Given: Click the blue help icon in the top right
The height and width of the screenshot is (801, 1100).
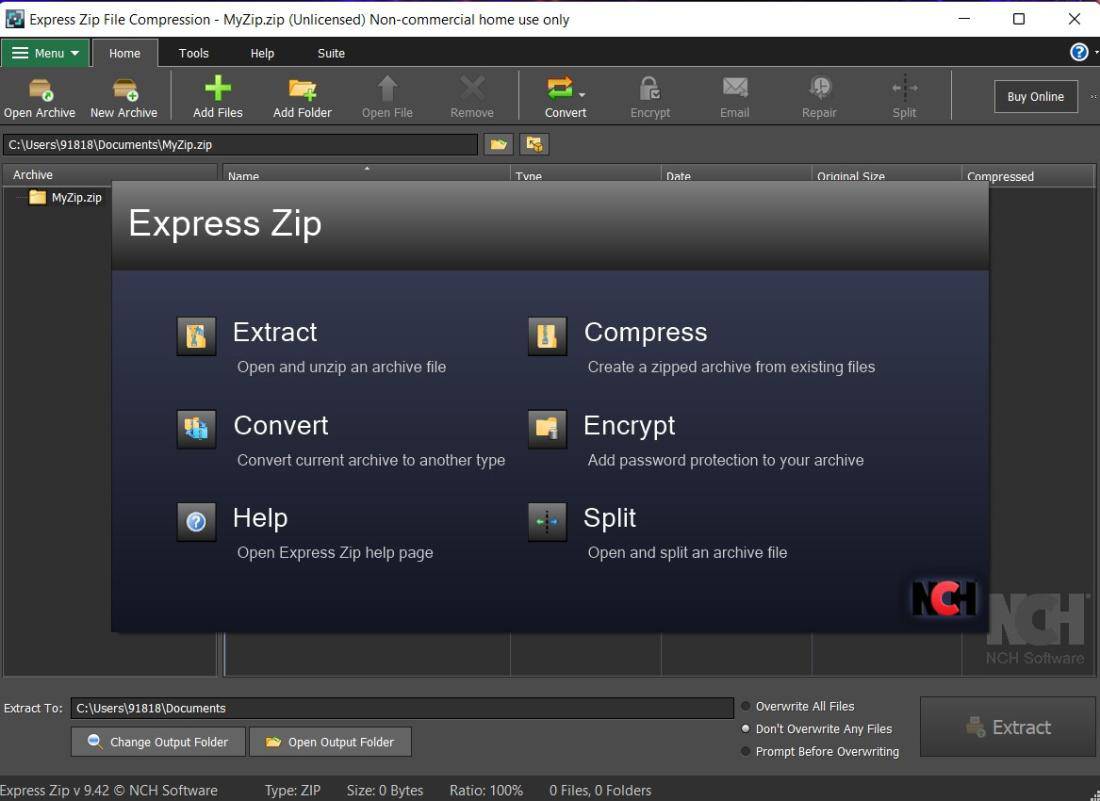Looking at the screenshot, I should coord(1078,53).
